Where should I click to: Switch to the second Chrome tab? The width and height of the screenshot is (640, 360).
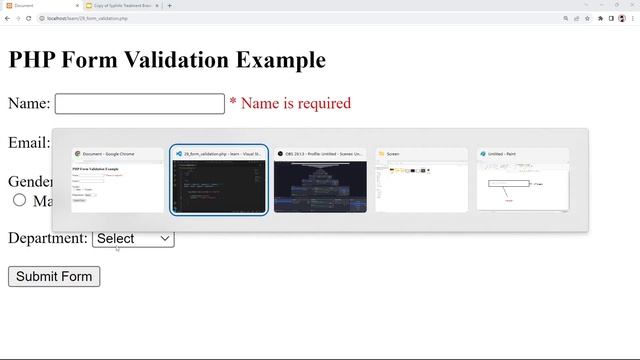click(122, 6)
